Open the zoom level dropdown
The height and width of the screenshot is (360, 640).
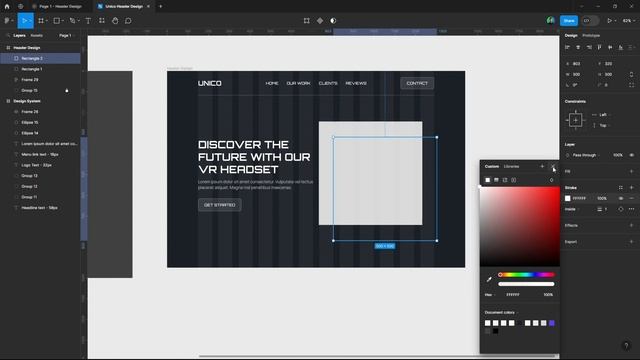628,20
